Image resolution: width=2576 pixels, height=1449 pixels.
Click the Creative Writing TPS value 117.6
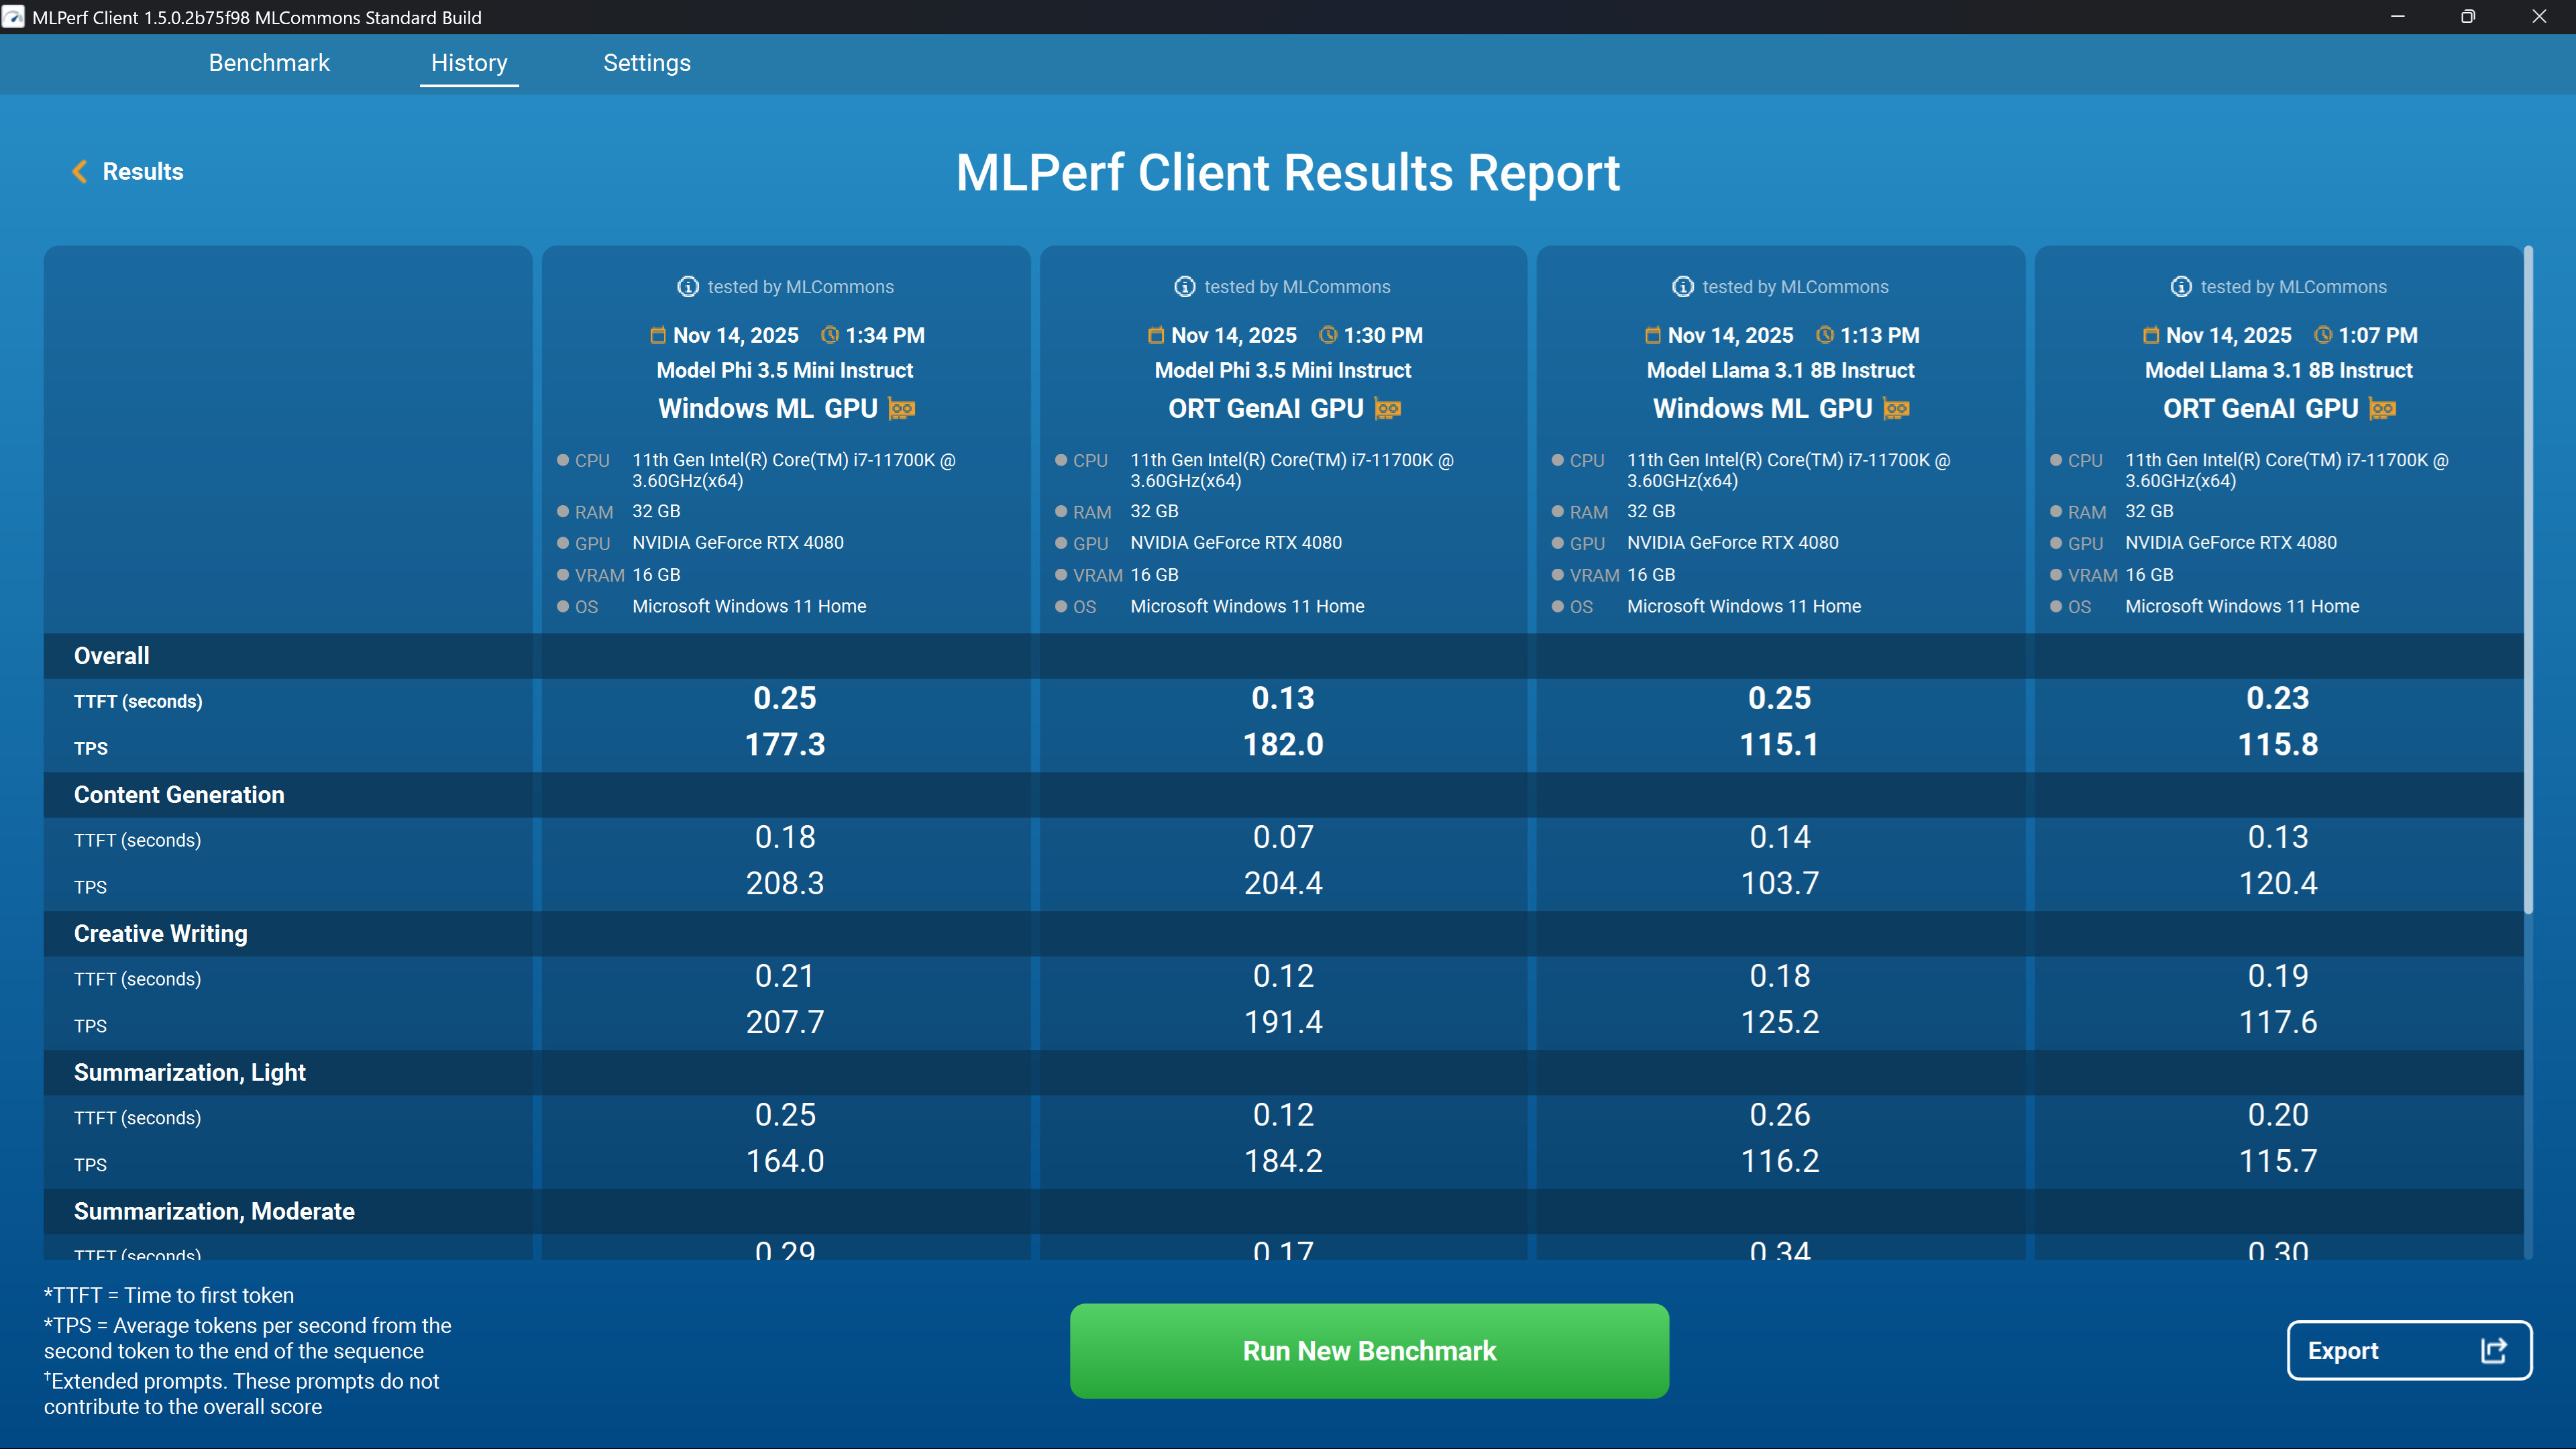(x=2278, y=1023)
